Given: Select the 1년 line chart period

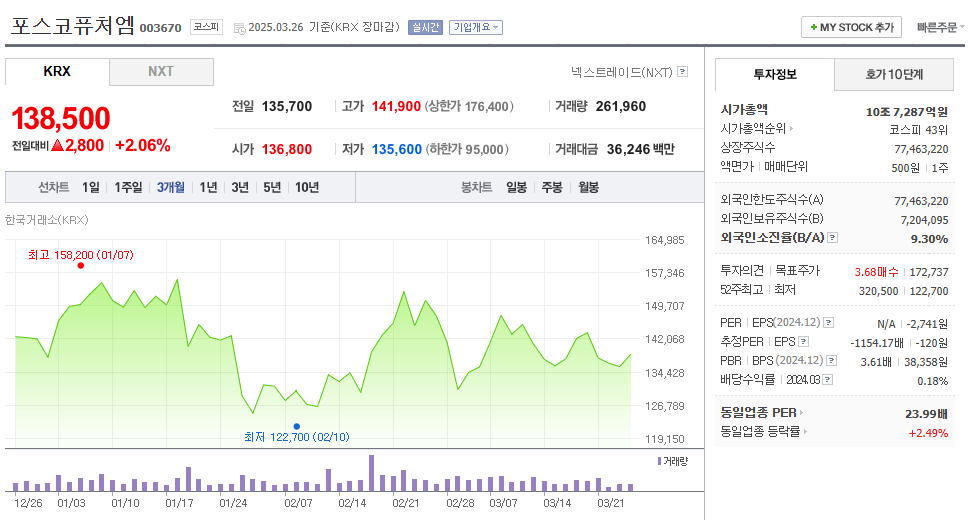Looking at the screenshot, I should [208, 187].
